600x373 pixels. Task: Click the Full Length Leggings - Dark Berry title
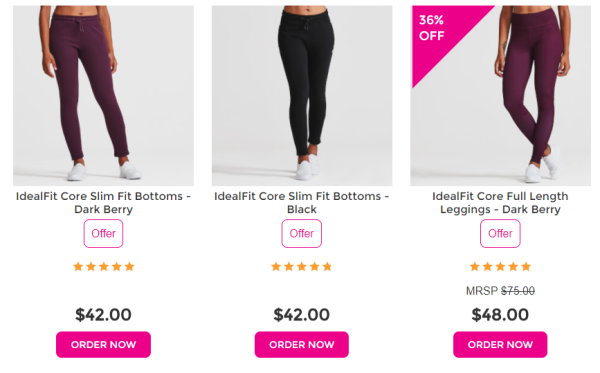click(500, 203)
